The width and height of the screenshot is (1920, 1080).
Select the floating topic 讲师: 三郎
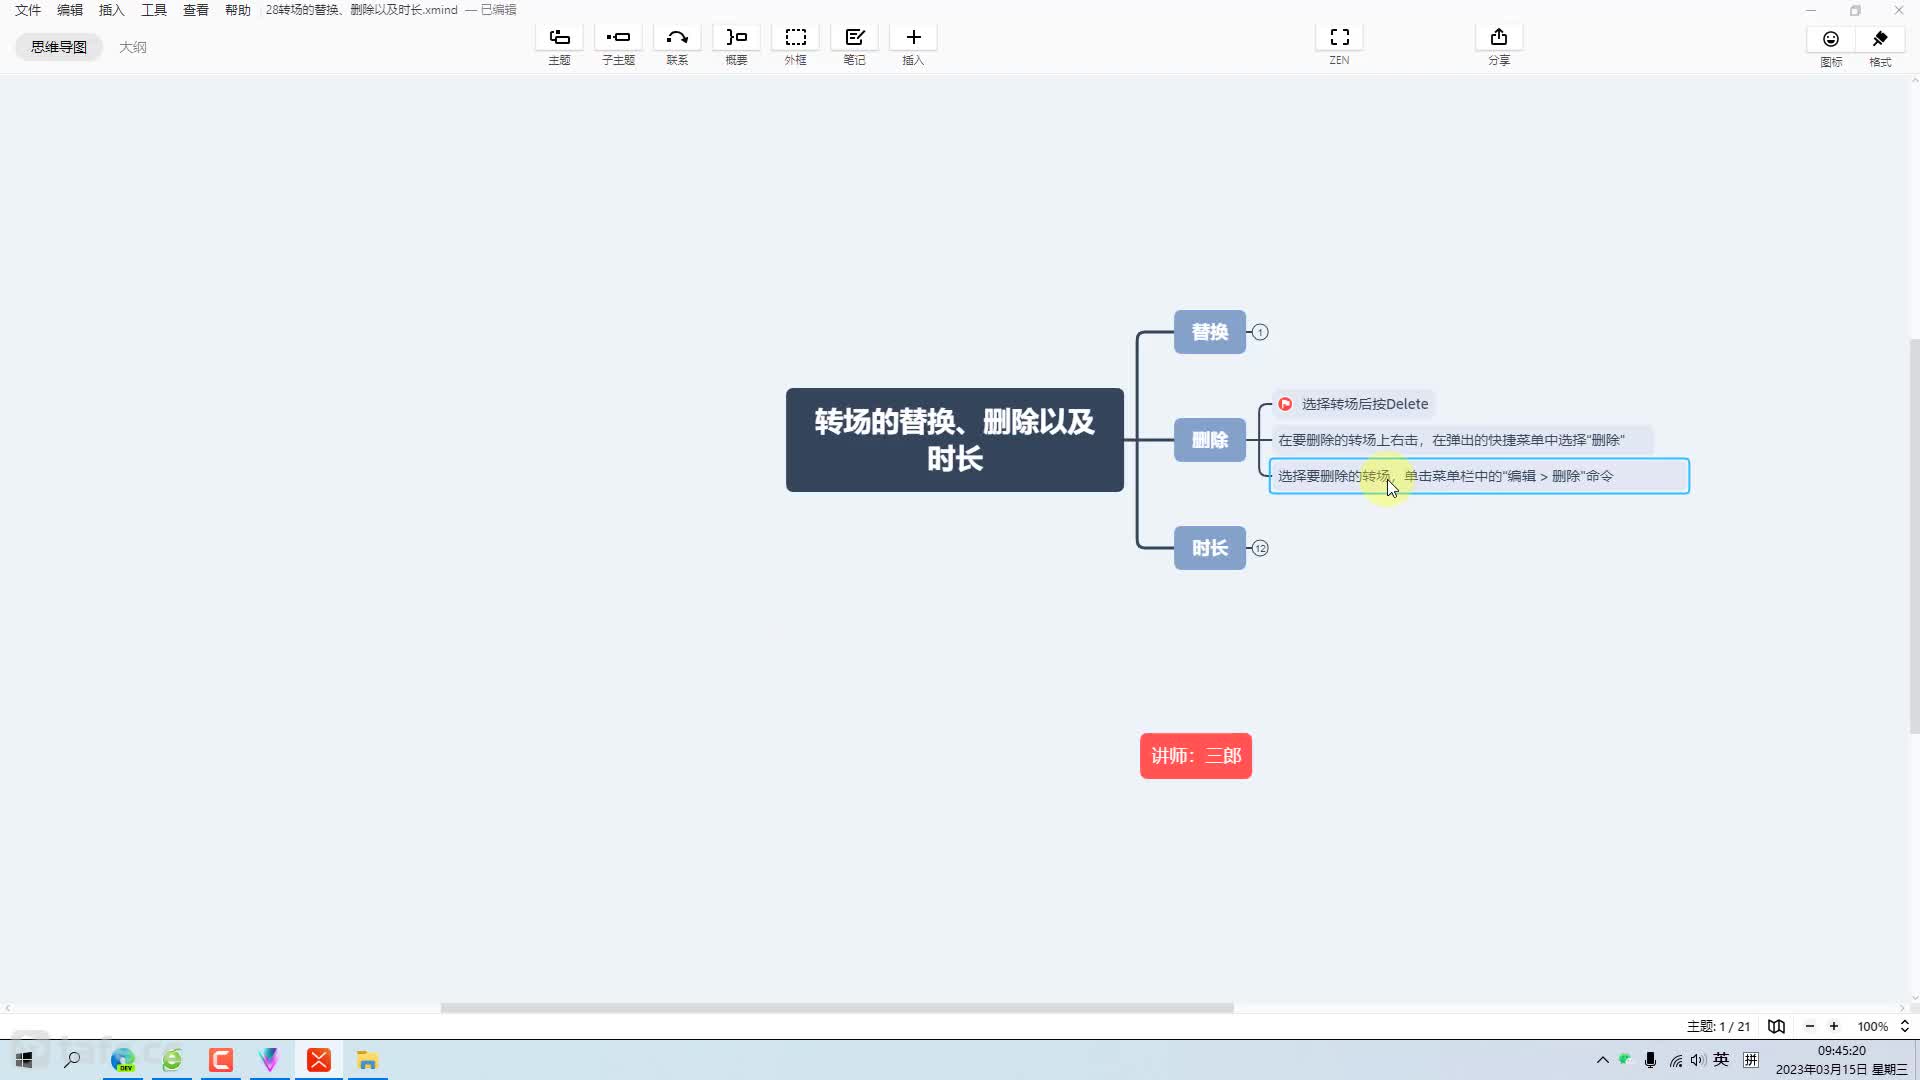tap(1196, 756)
